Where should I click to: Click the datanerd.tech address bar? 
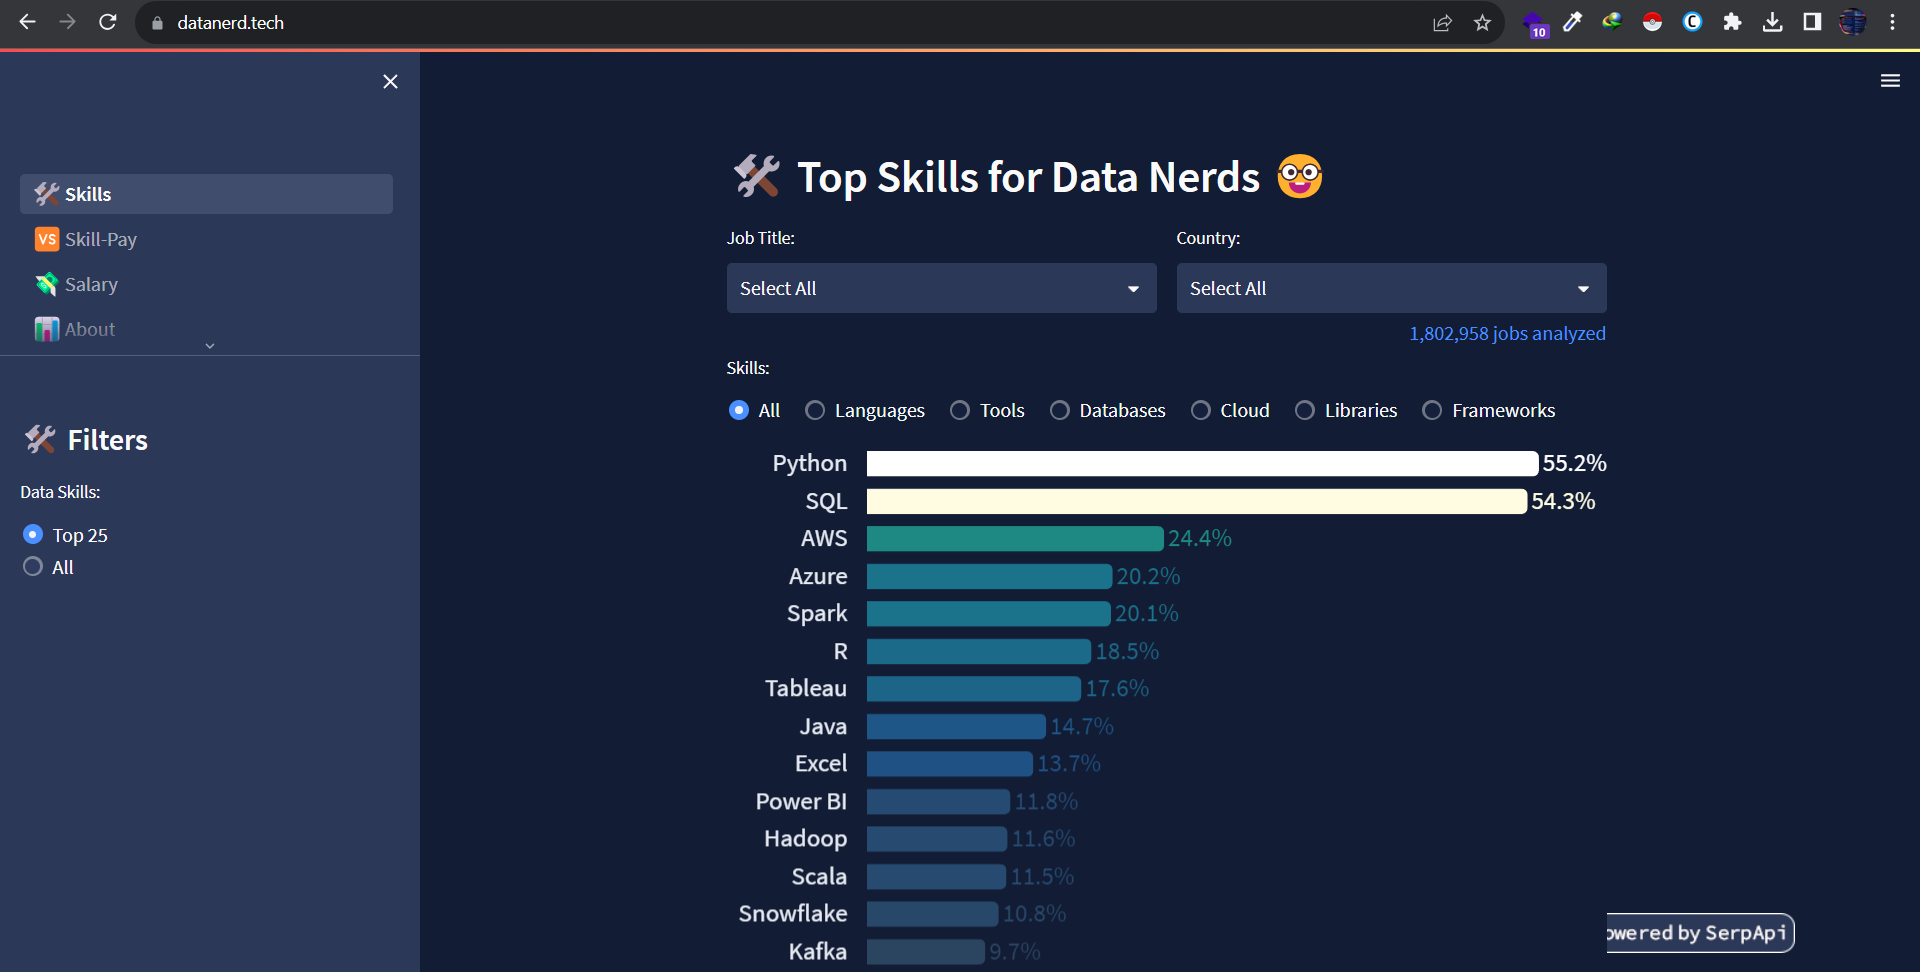(x=780, y=22)
